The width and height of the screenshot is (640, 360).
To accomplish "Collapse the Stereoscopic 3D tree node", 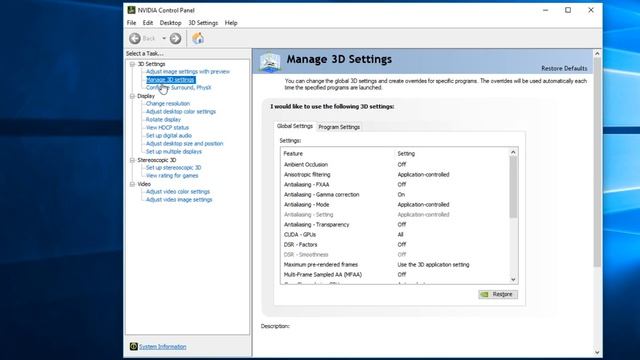I will [132, 160].
